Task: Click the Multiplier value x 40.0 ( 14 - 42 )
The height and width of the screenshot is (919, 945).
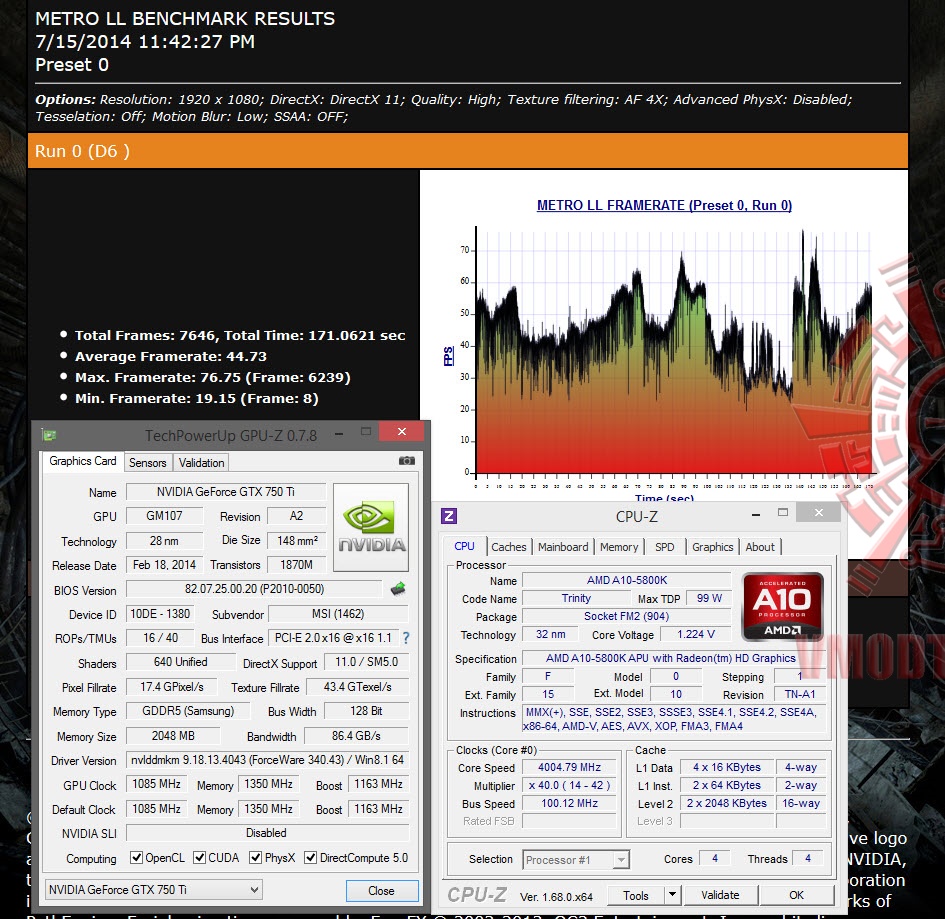Action: (x=570, y=785)
